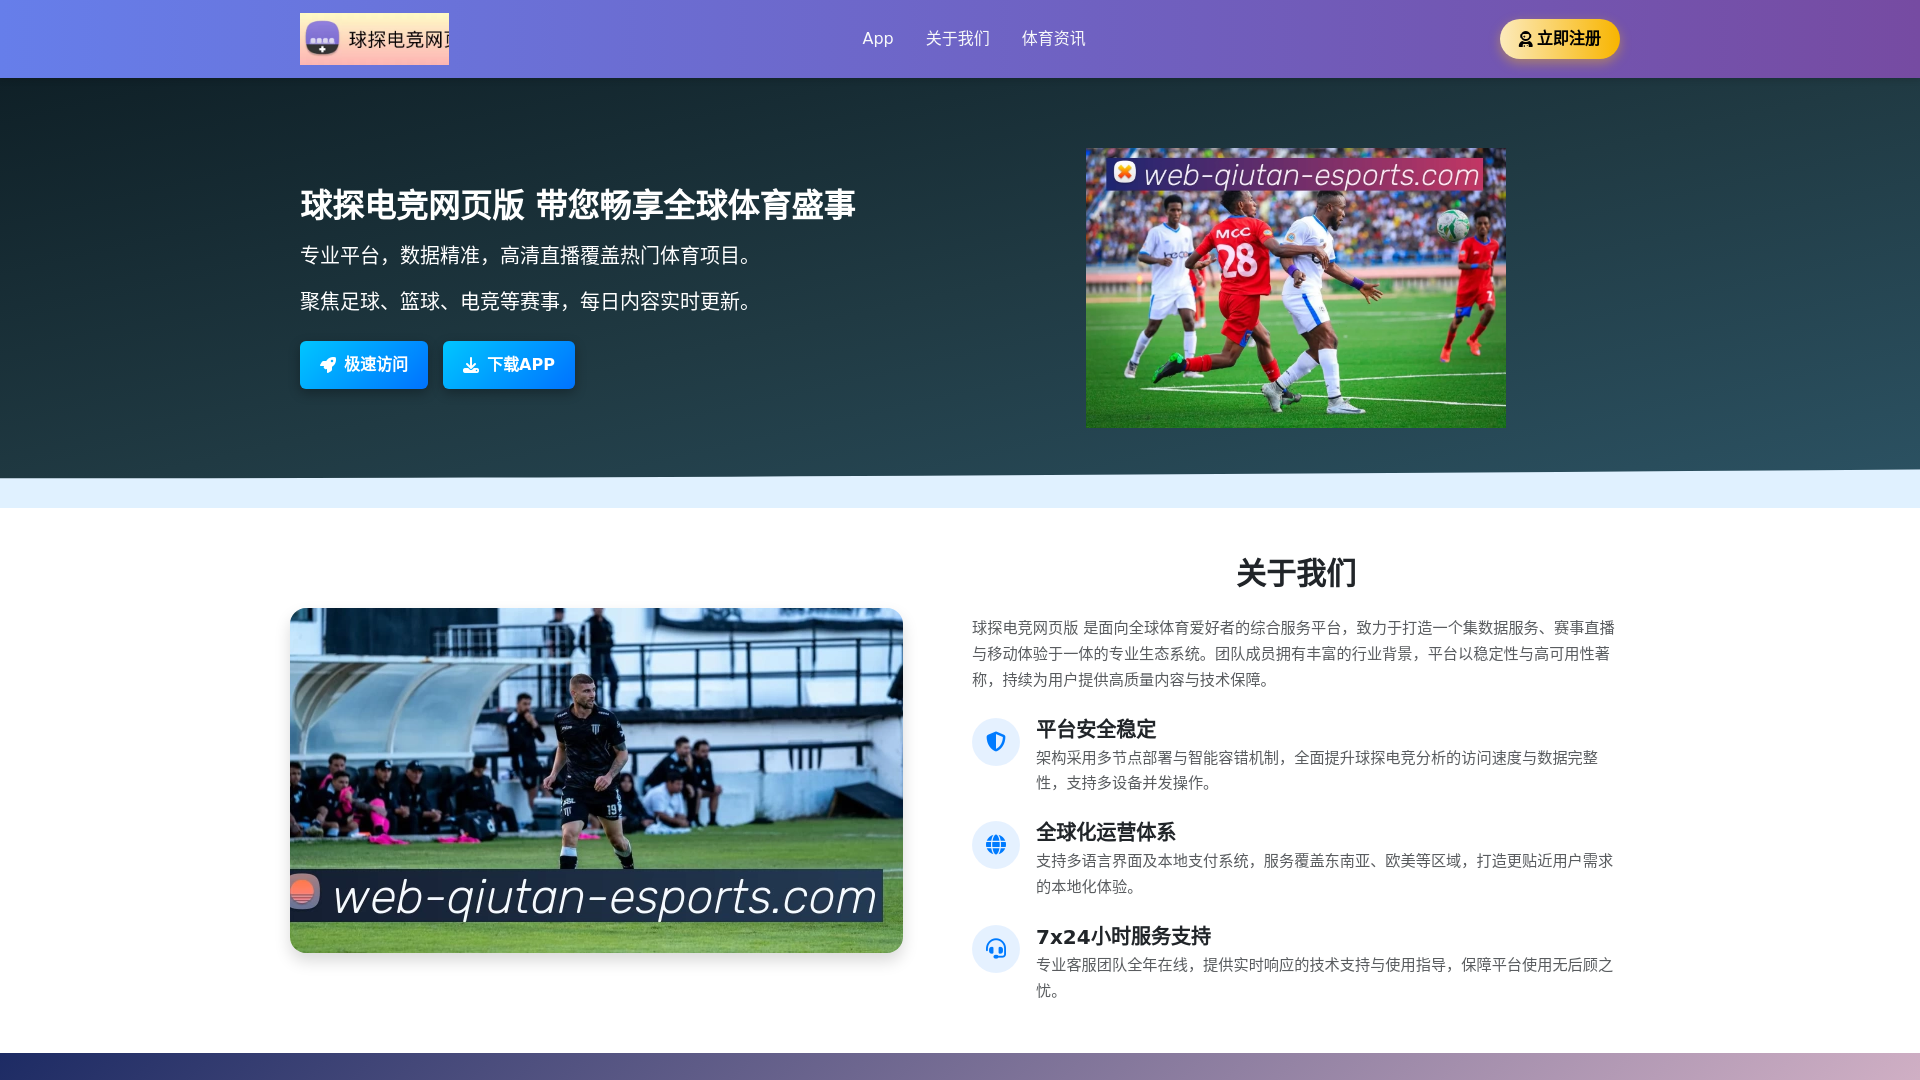Select the 平台安全稳定 heading
1920x1080 pixels.
point(1096,729)
